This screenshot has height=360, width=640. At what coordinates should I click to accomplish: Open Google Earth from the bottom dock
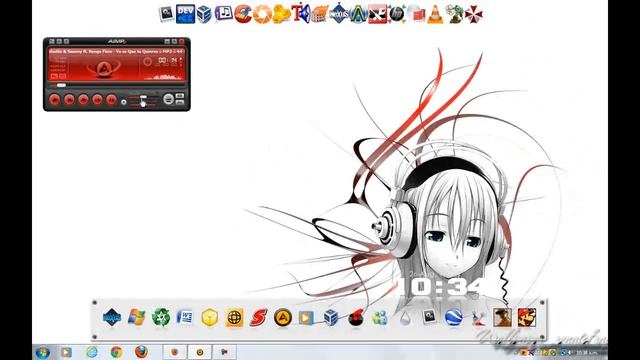click(x=453, y=318)
